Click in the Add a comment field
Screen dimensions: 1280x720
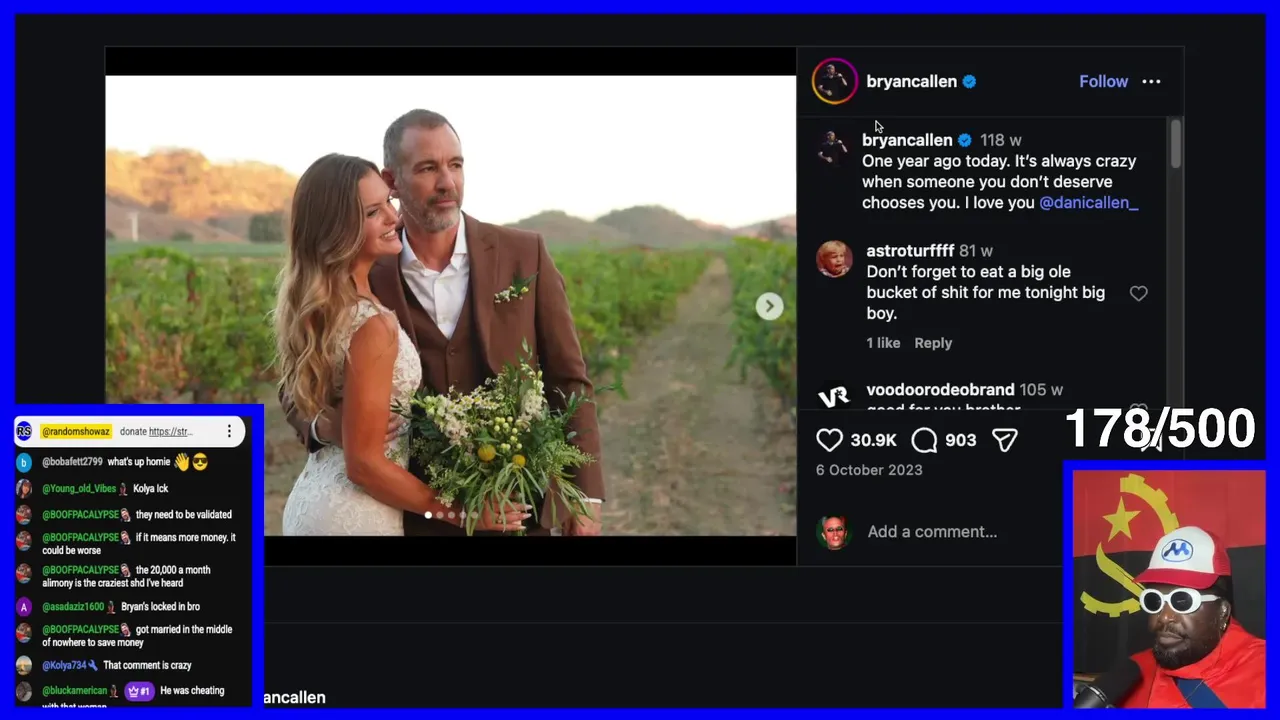click(932, 532)
